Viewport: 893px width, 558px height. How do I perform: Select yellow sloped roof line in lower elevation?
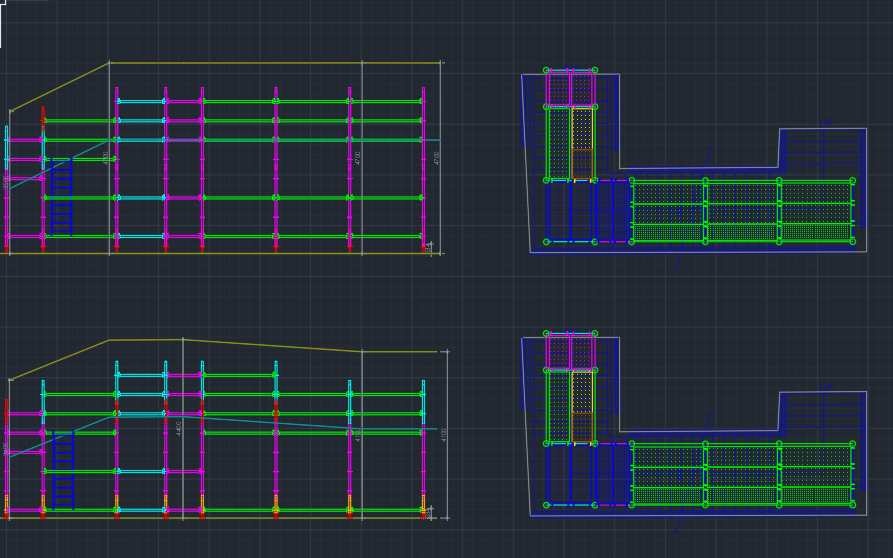pos(59,360)
